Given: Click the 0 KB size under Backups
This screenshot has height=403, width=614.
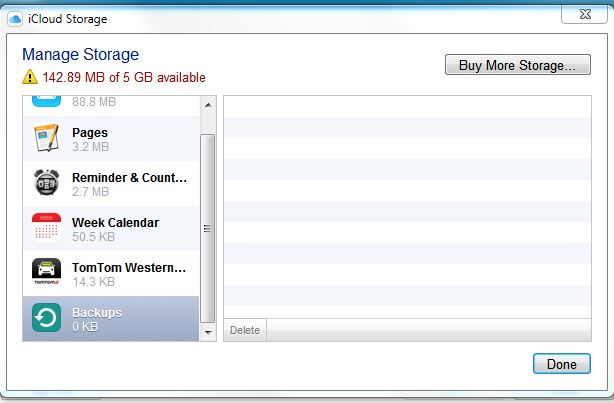Looking at the screenshot, I should (85, 326).
